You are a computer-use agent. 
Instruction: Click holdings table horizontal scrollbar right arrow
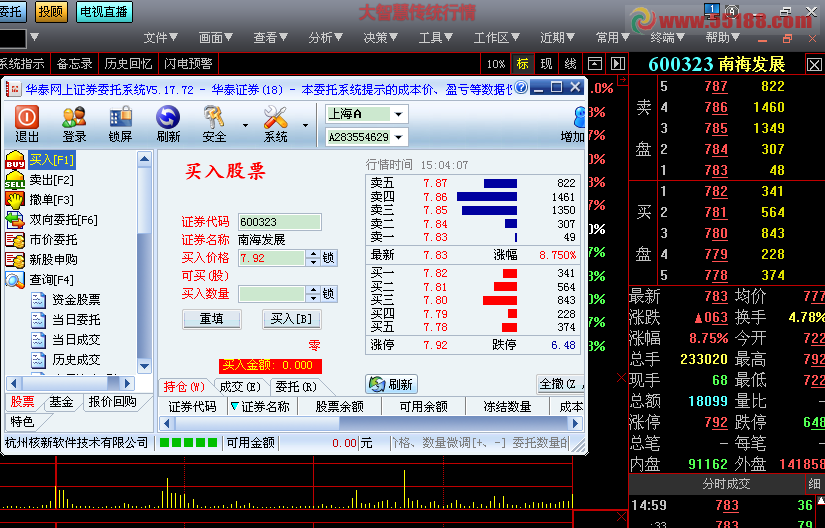pos(575,423)
